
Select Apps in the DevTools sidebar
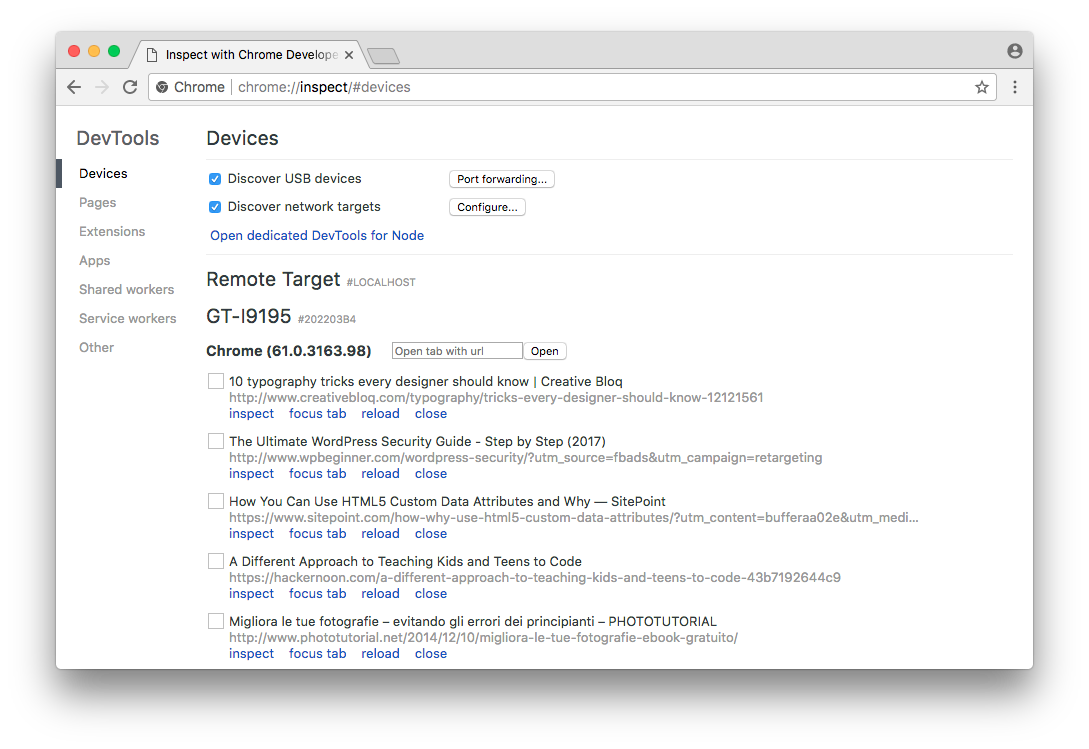(94, 261)
